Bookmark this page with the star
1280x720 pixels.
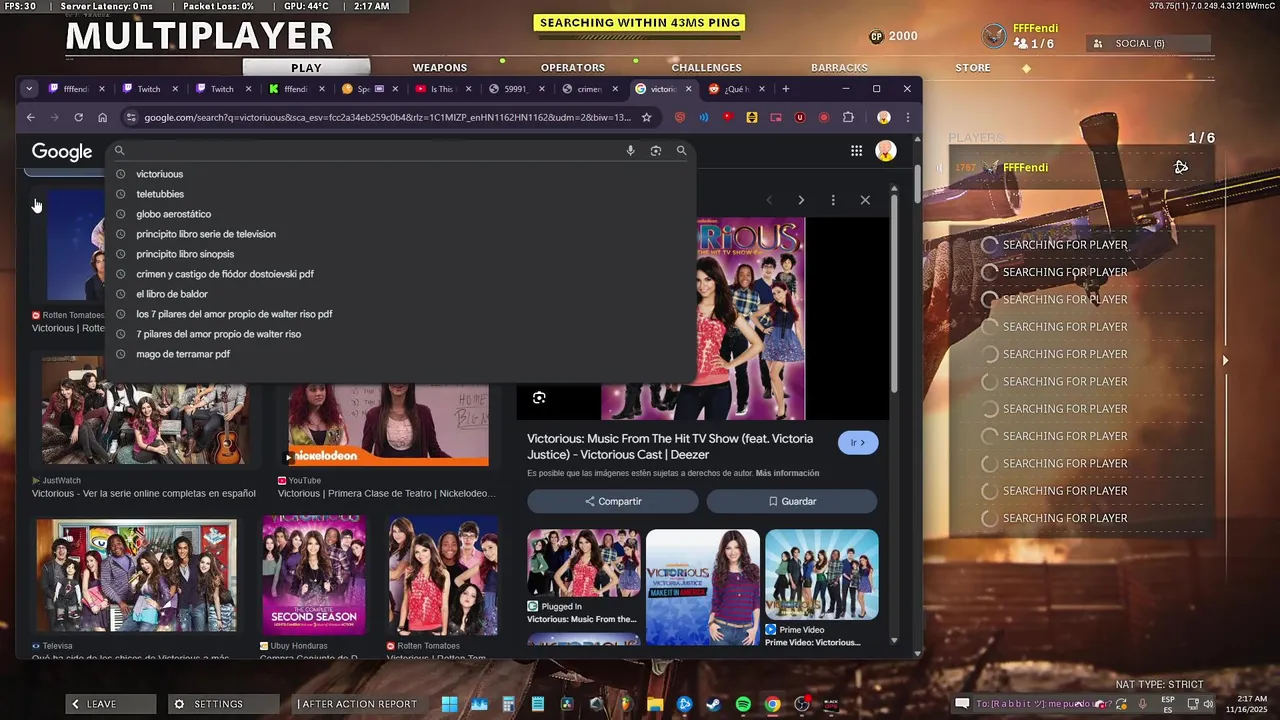pos(646,117)
